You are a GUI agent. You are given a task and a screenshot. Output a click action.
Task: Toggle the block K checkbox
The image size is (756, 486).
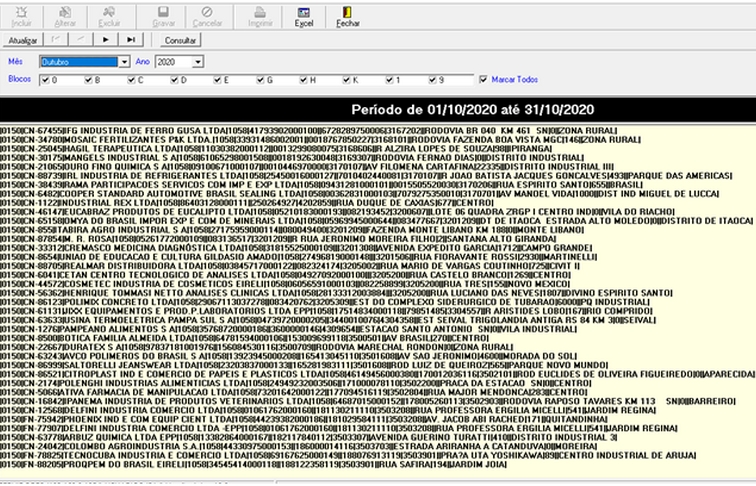(346, 80)
